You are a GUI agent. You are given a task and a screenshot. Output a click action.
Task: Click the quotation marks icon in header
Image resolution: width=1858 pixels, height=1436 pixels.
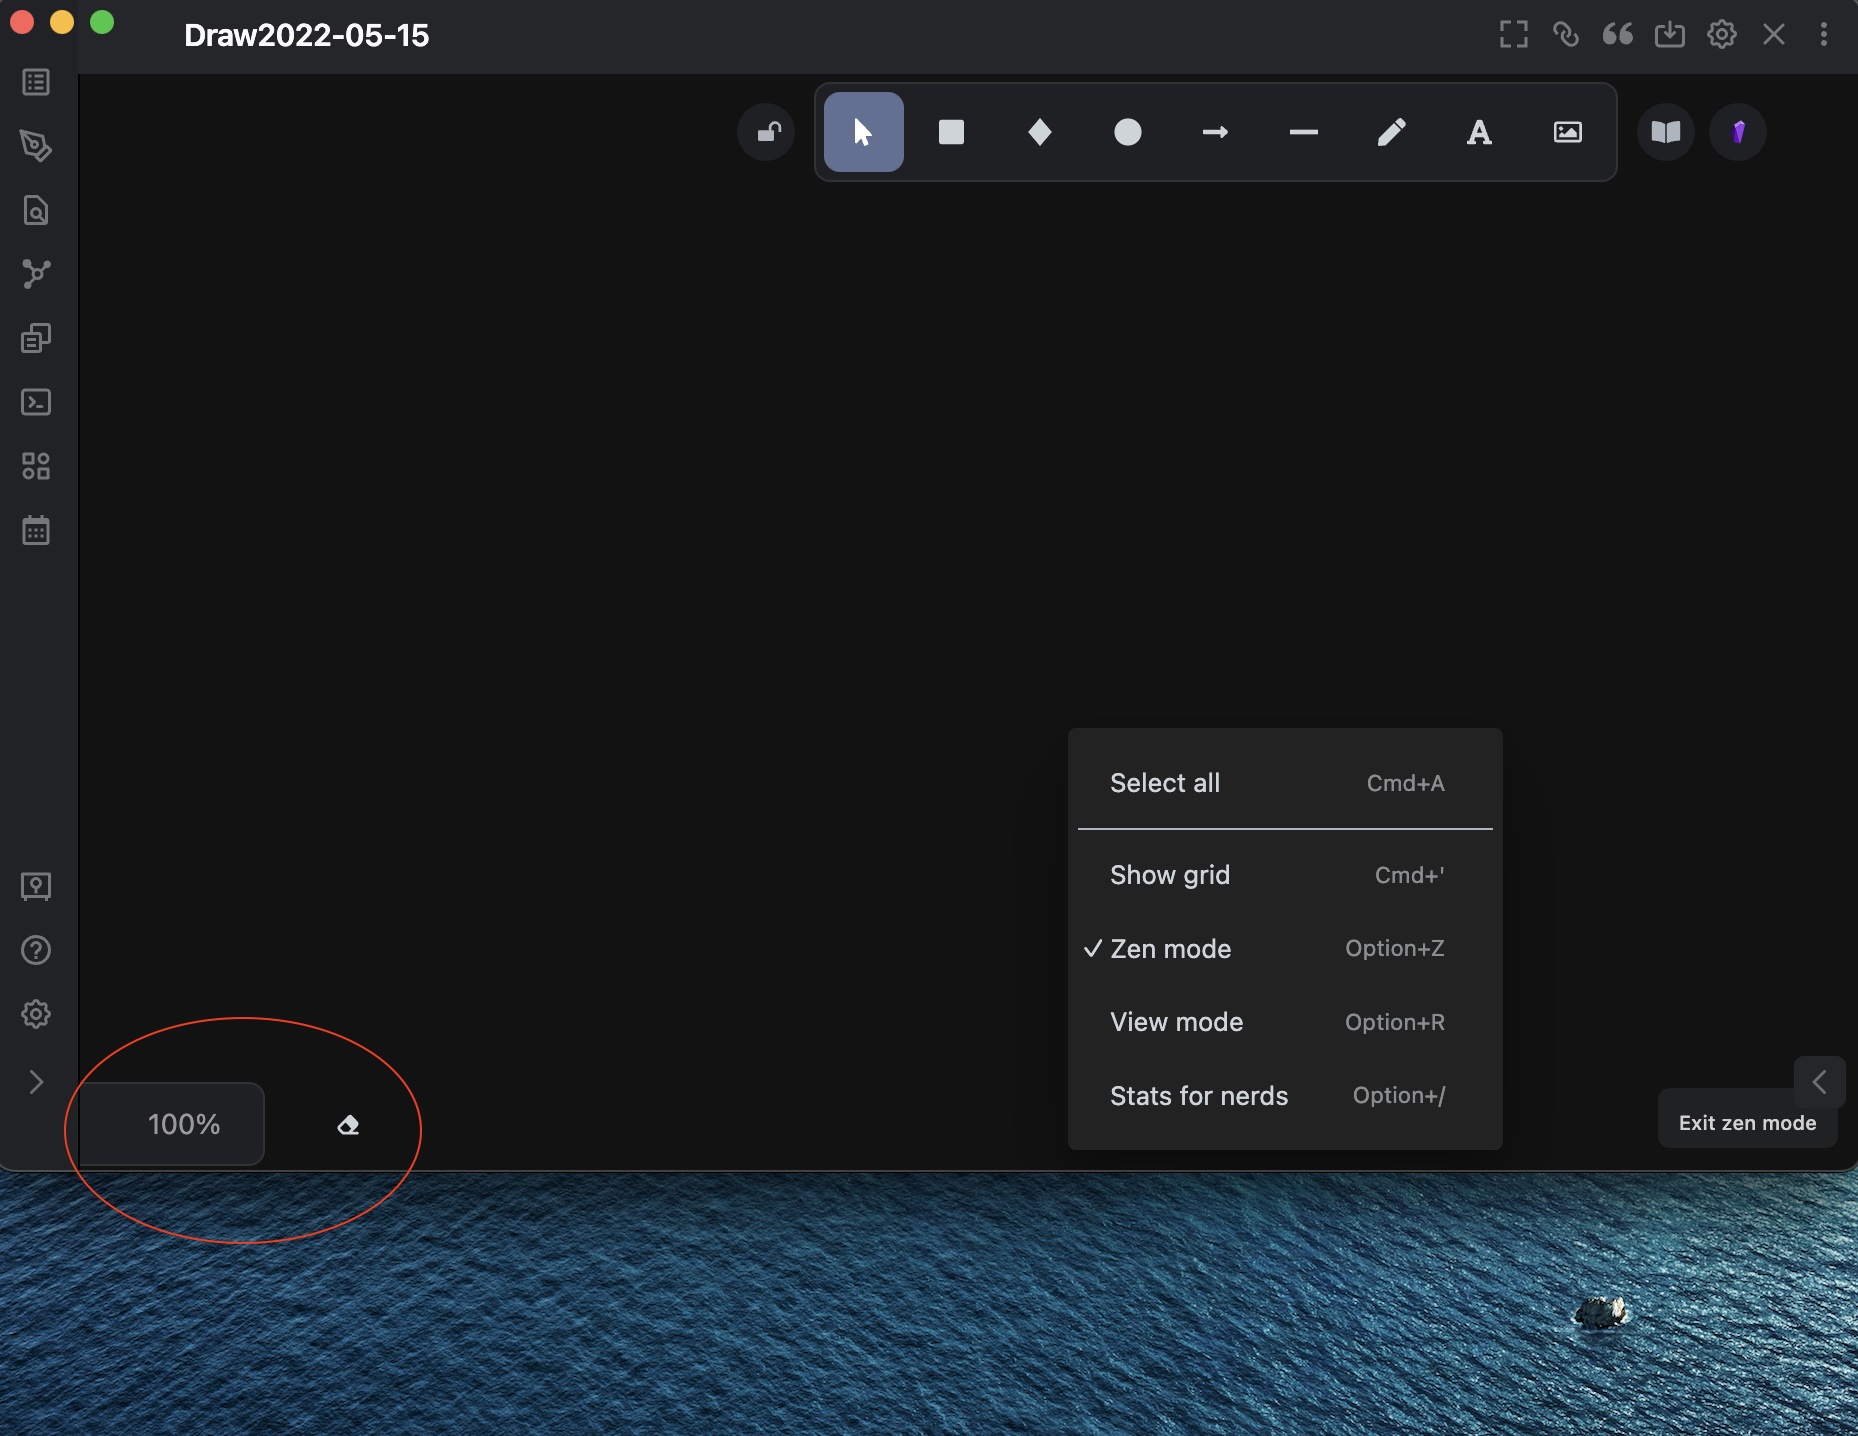pos(1617,35)
